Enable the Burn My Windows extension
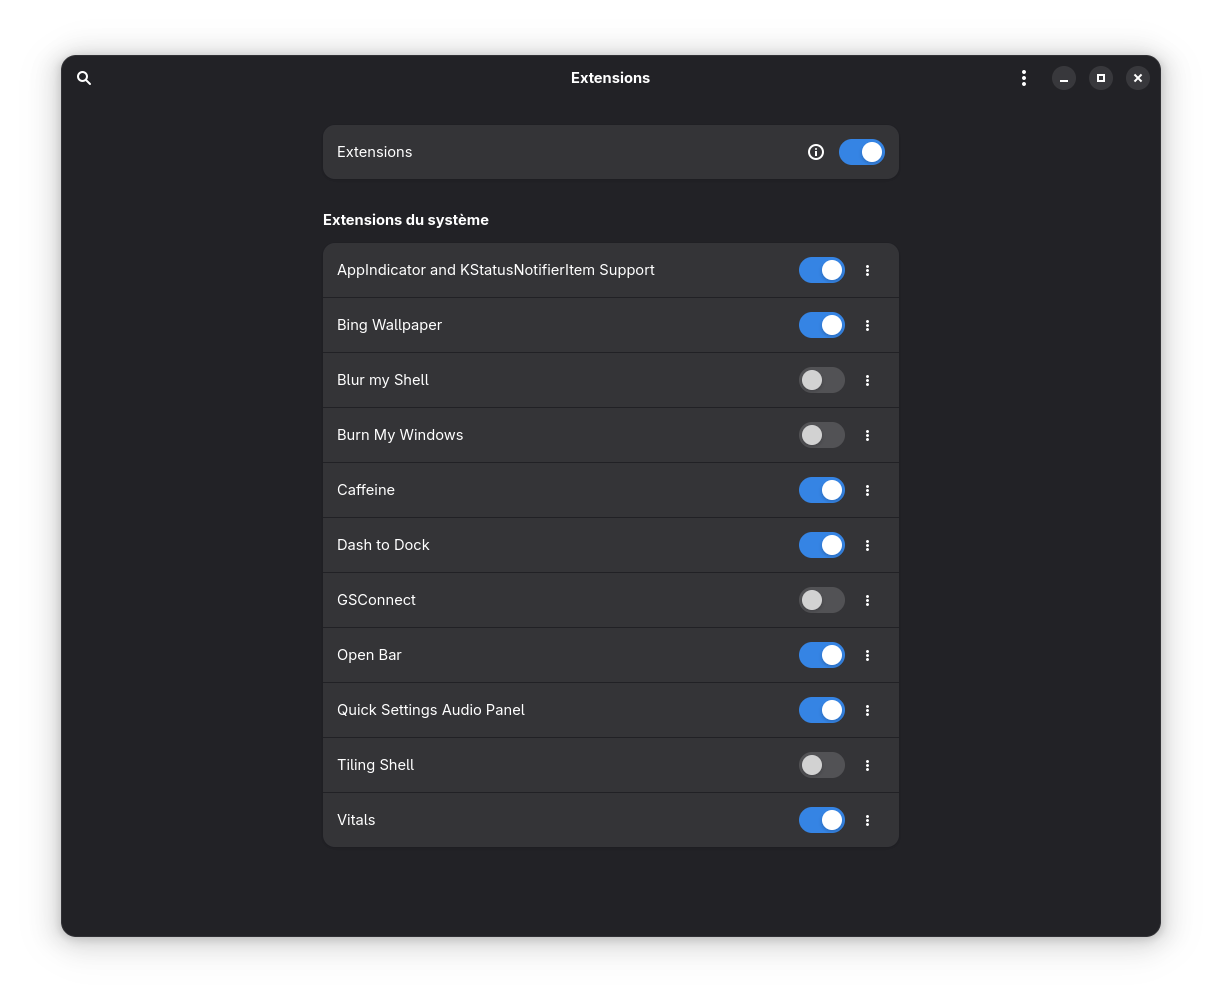 pyautogui.click(x=822, y=435)
